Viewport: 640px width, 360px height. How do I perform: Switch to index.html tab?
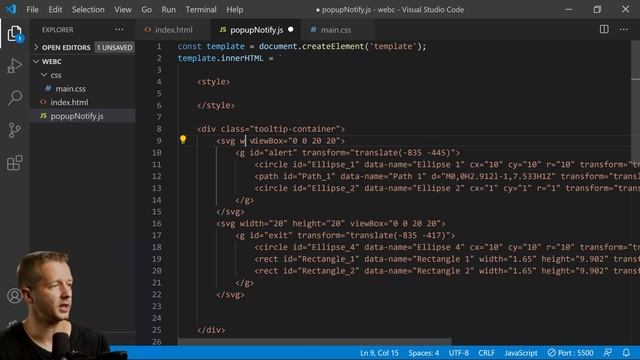click(173, 30)
